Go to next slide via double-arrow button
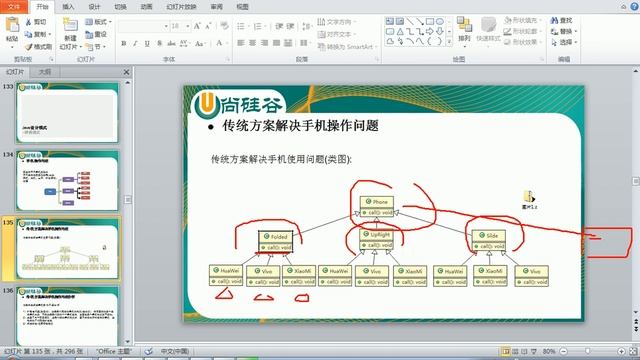 (x=636, y=328)
